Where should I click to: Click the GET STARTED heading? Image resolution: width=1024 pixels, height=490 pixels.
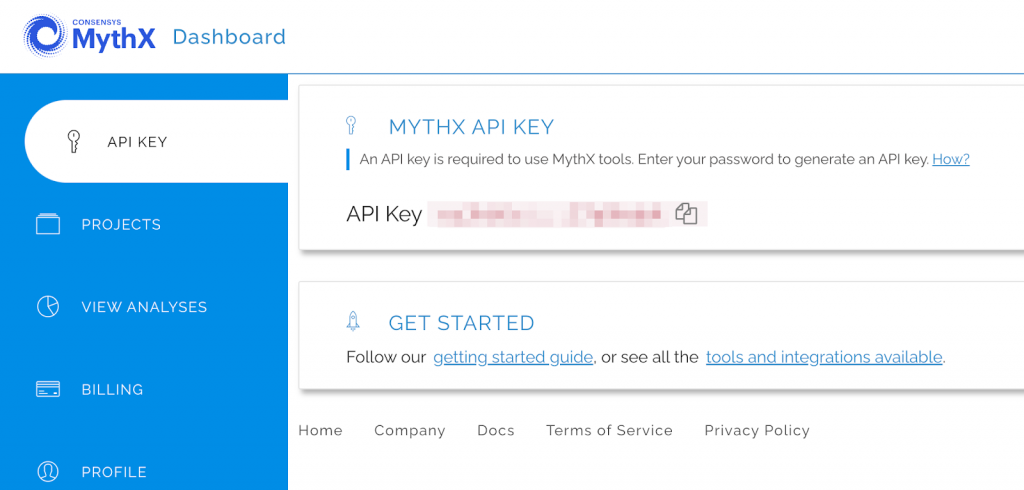tap(462, 323)
